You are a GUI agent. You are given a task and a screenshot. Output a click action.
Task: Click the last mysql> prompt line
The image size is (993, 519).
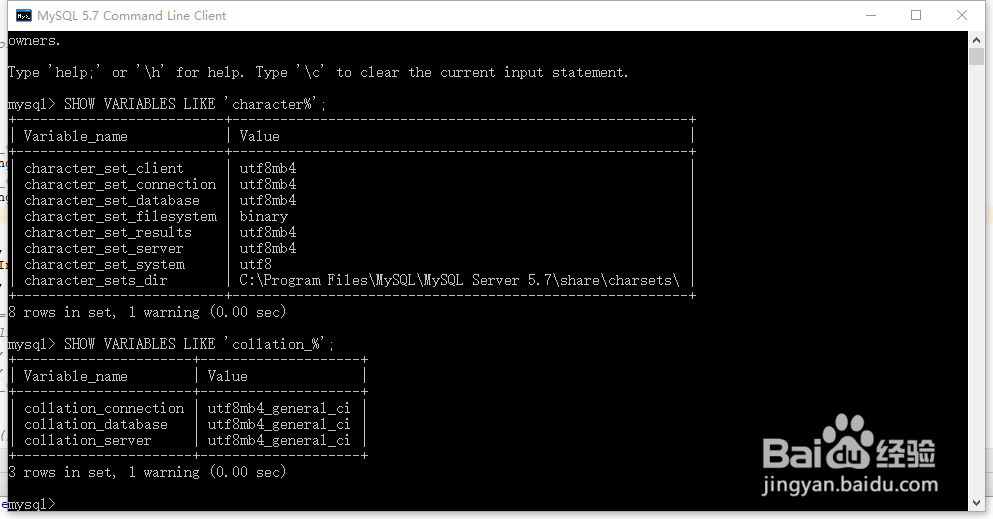click(30, 503)
